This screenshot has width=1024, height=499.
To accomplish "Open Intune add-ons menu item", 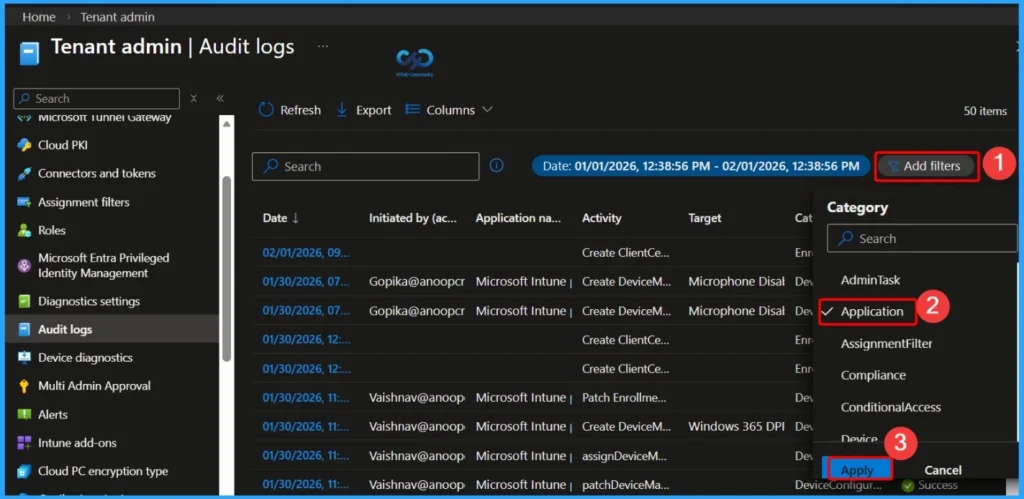I will (77, 443).
